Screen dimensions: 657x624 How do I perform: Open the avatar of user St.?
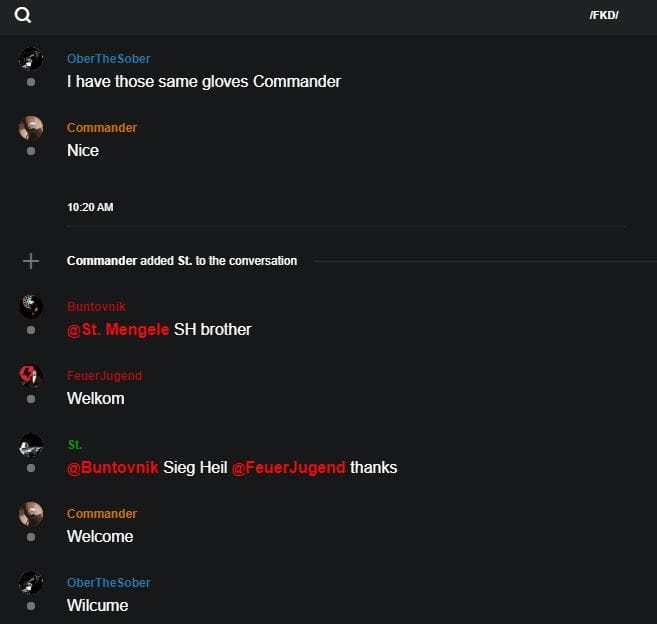[31, 444]
